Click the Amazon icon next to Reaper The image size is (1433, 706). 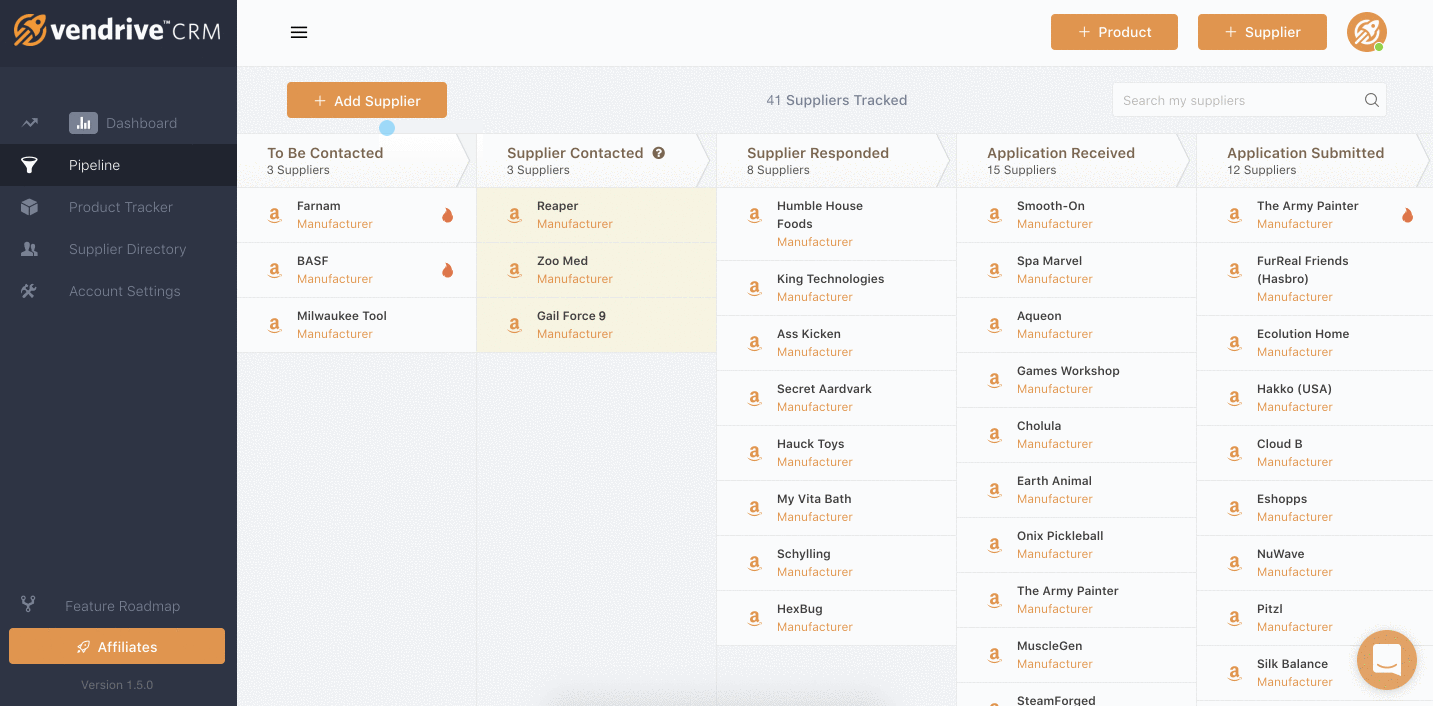(514, 215)
